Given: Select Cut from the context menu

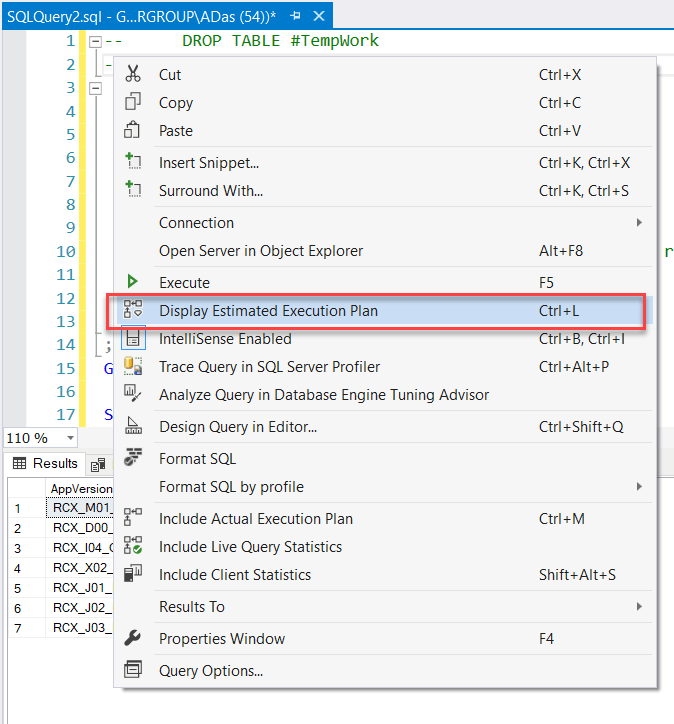Looking at the screenshot, I should coord(384,75).
